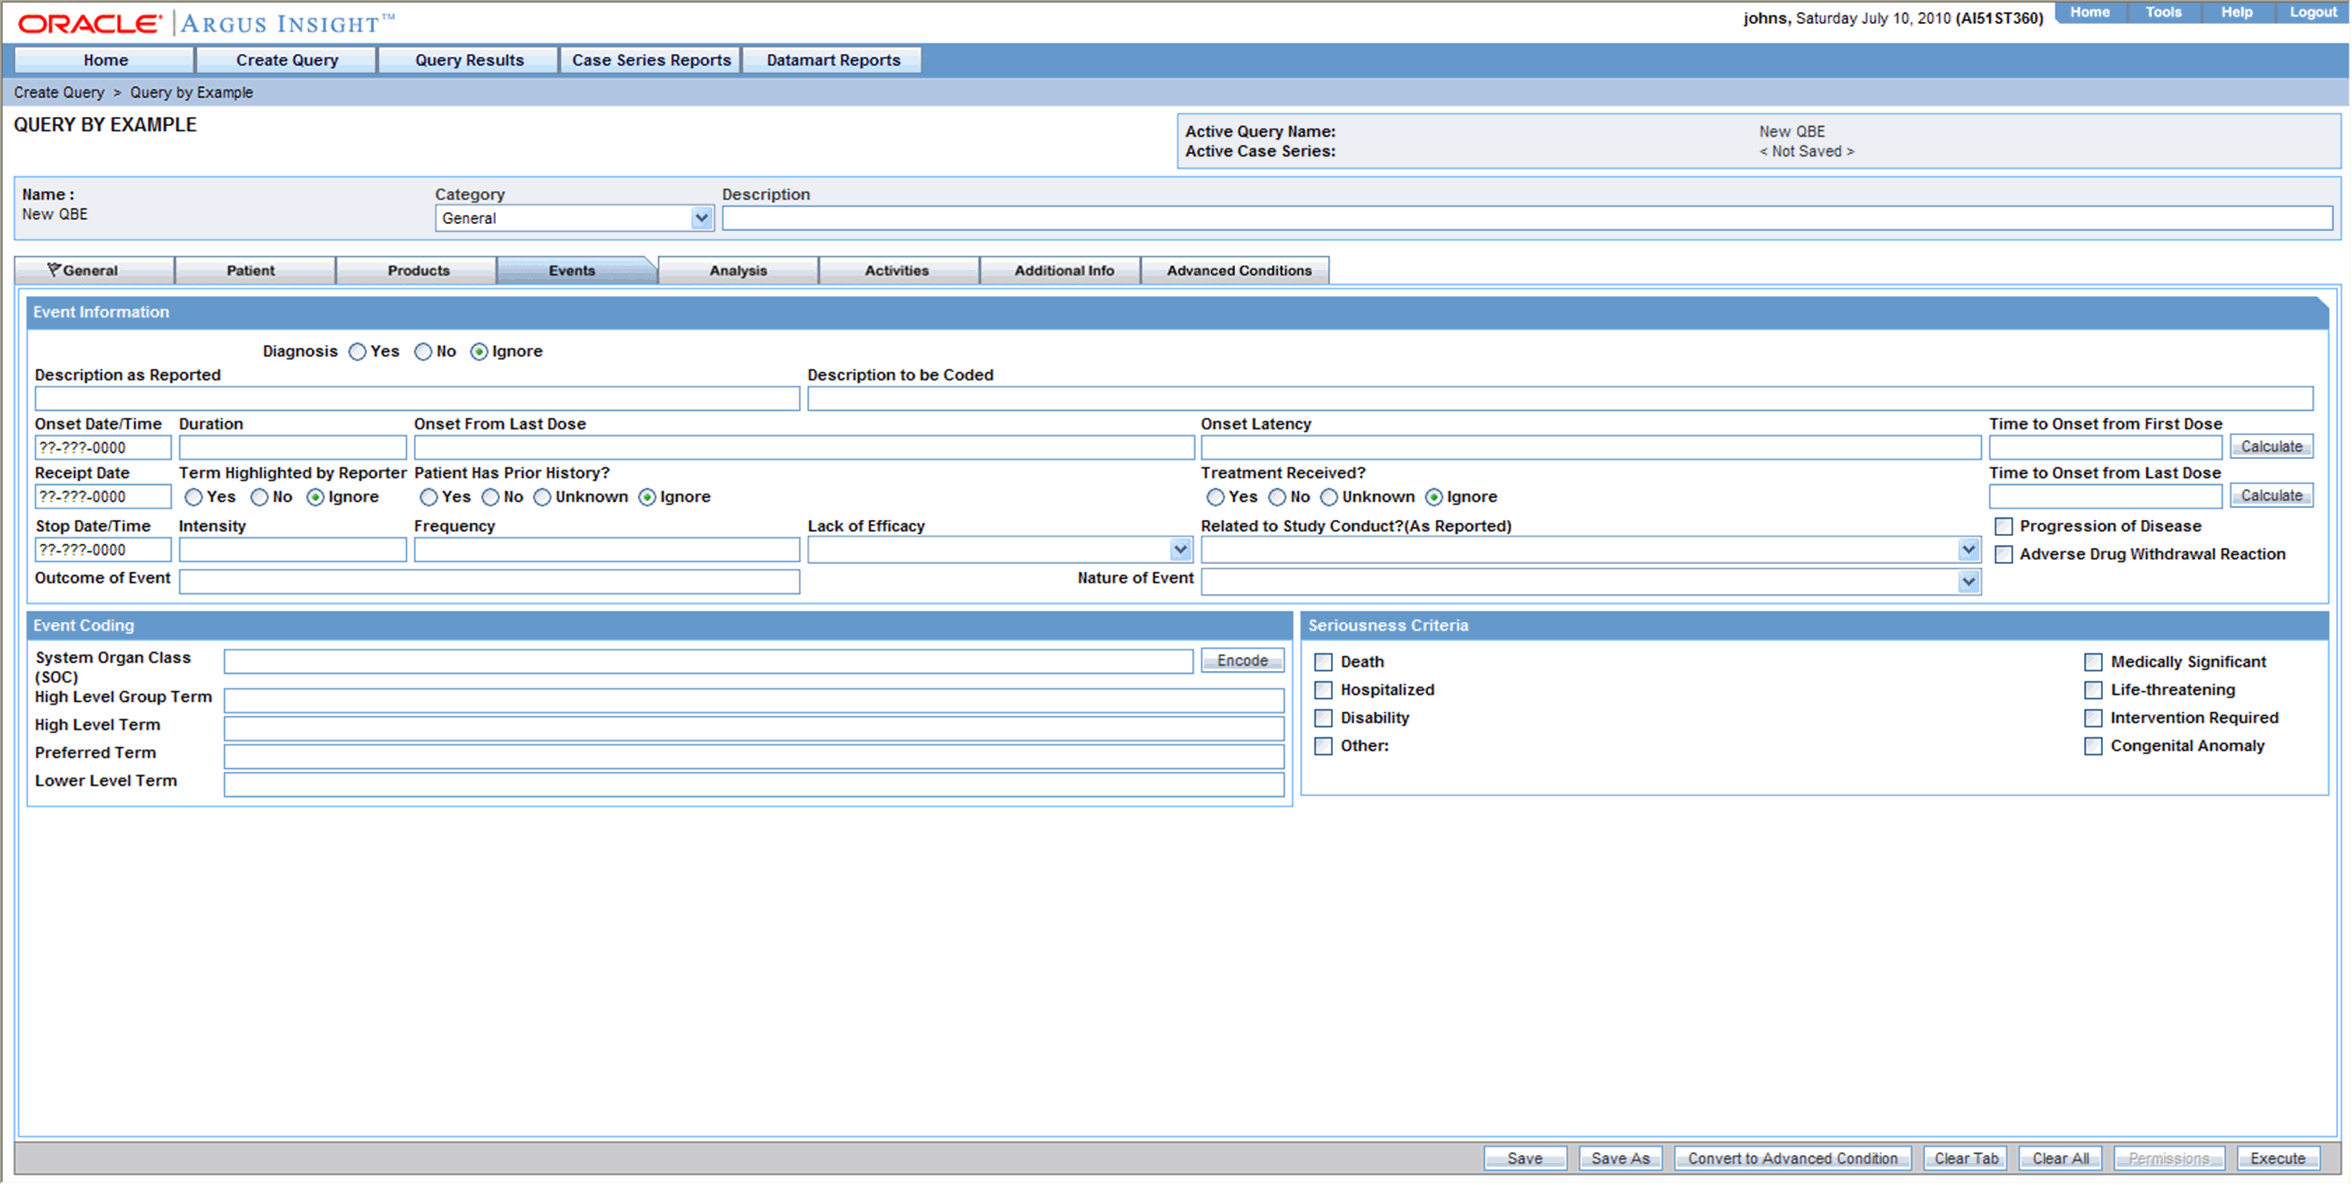Viewport: 2352px width, 1185px height.
Task: Click the Description as Reported field
Action: click(416, 399)
